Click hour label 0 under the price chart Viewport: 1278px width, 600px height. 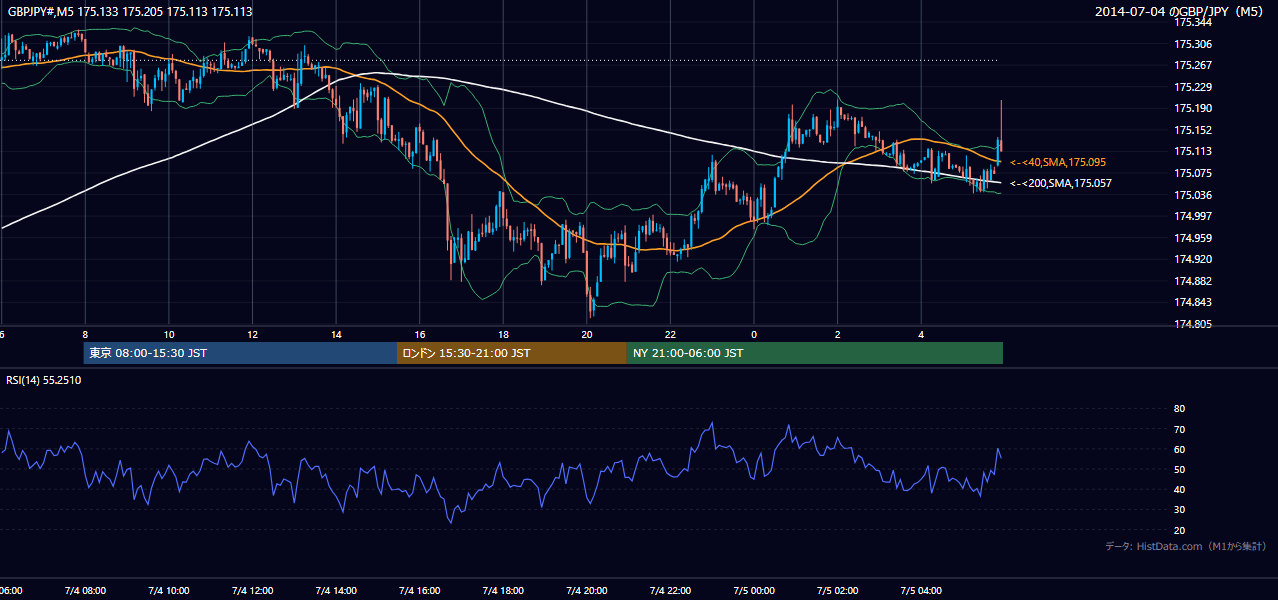coord(754,335)
